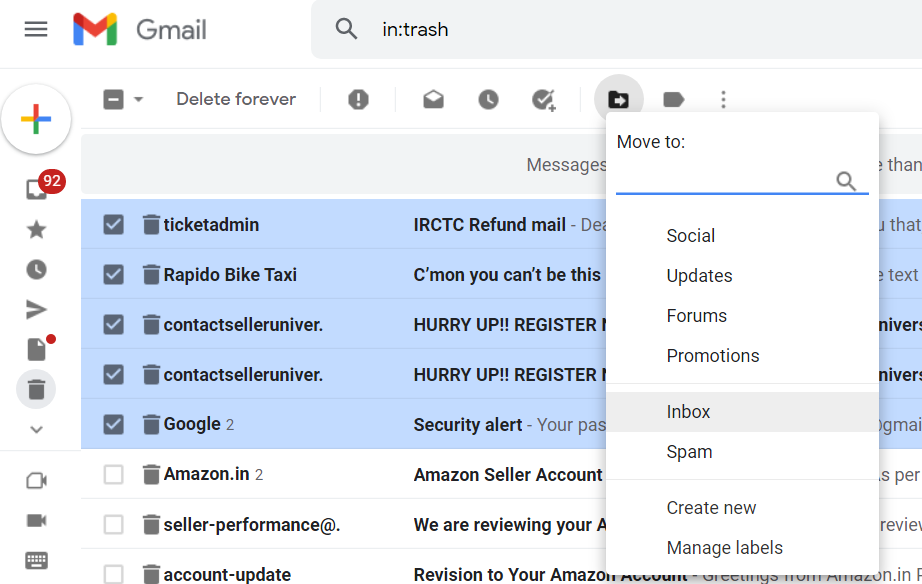This screenshot has height=584, width=922.
Task: Check the seller-performance message checkbox
Action: pyautogui.click(x=113, y=525)
